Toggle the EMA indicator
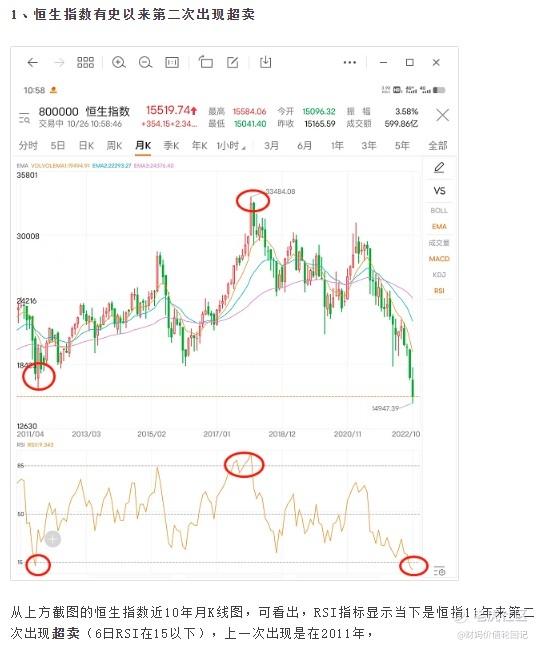The height and width of the screenshot is (646, 537). coord(439,227)
